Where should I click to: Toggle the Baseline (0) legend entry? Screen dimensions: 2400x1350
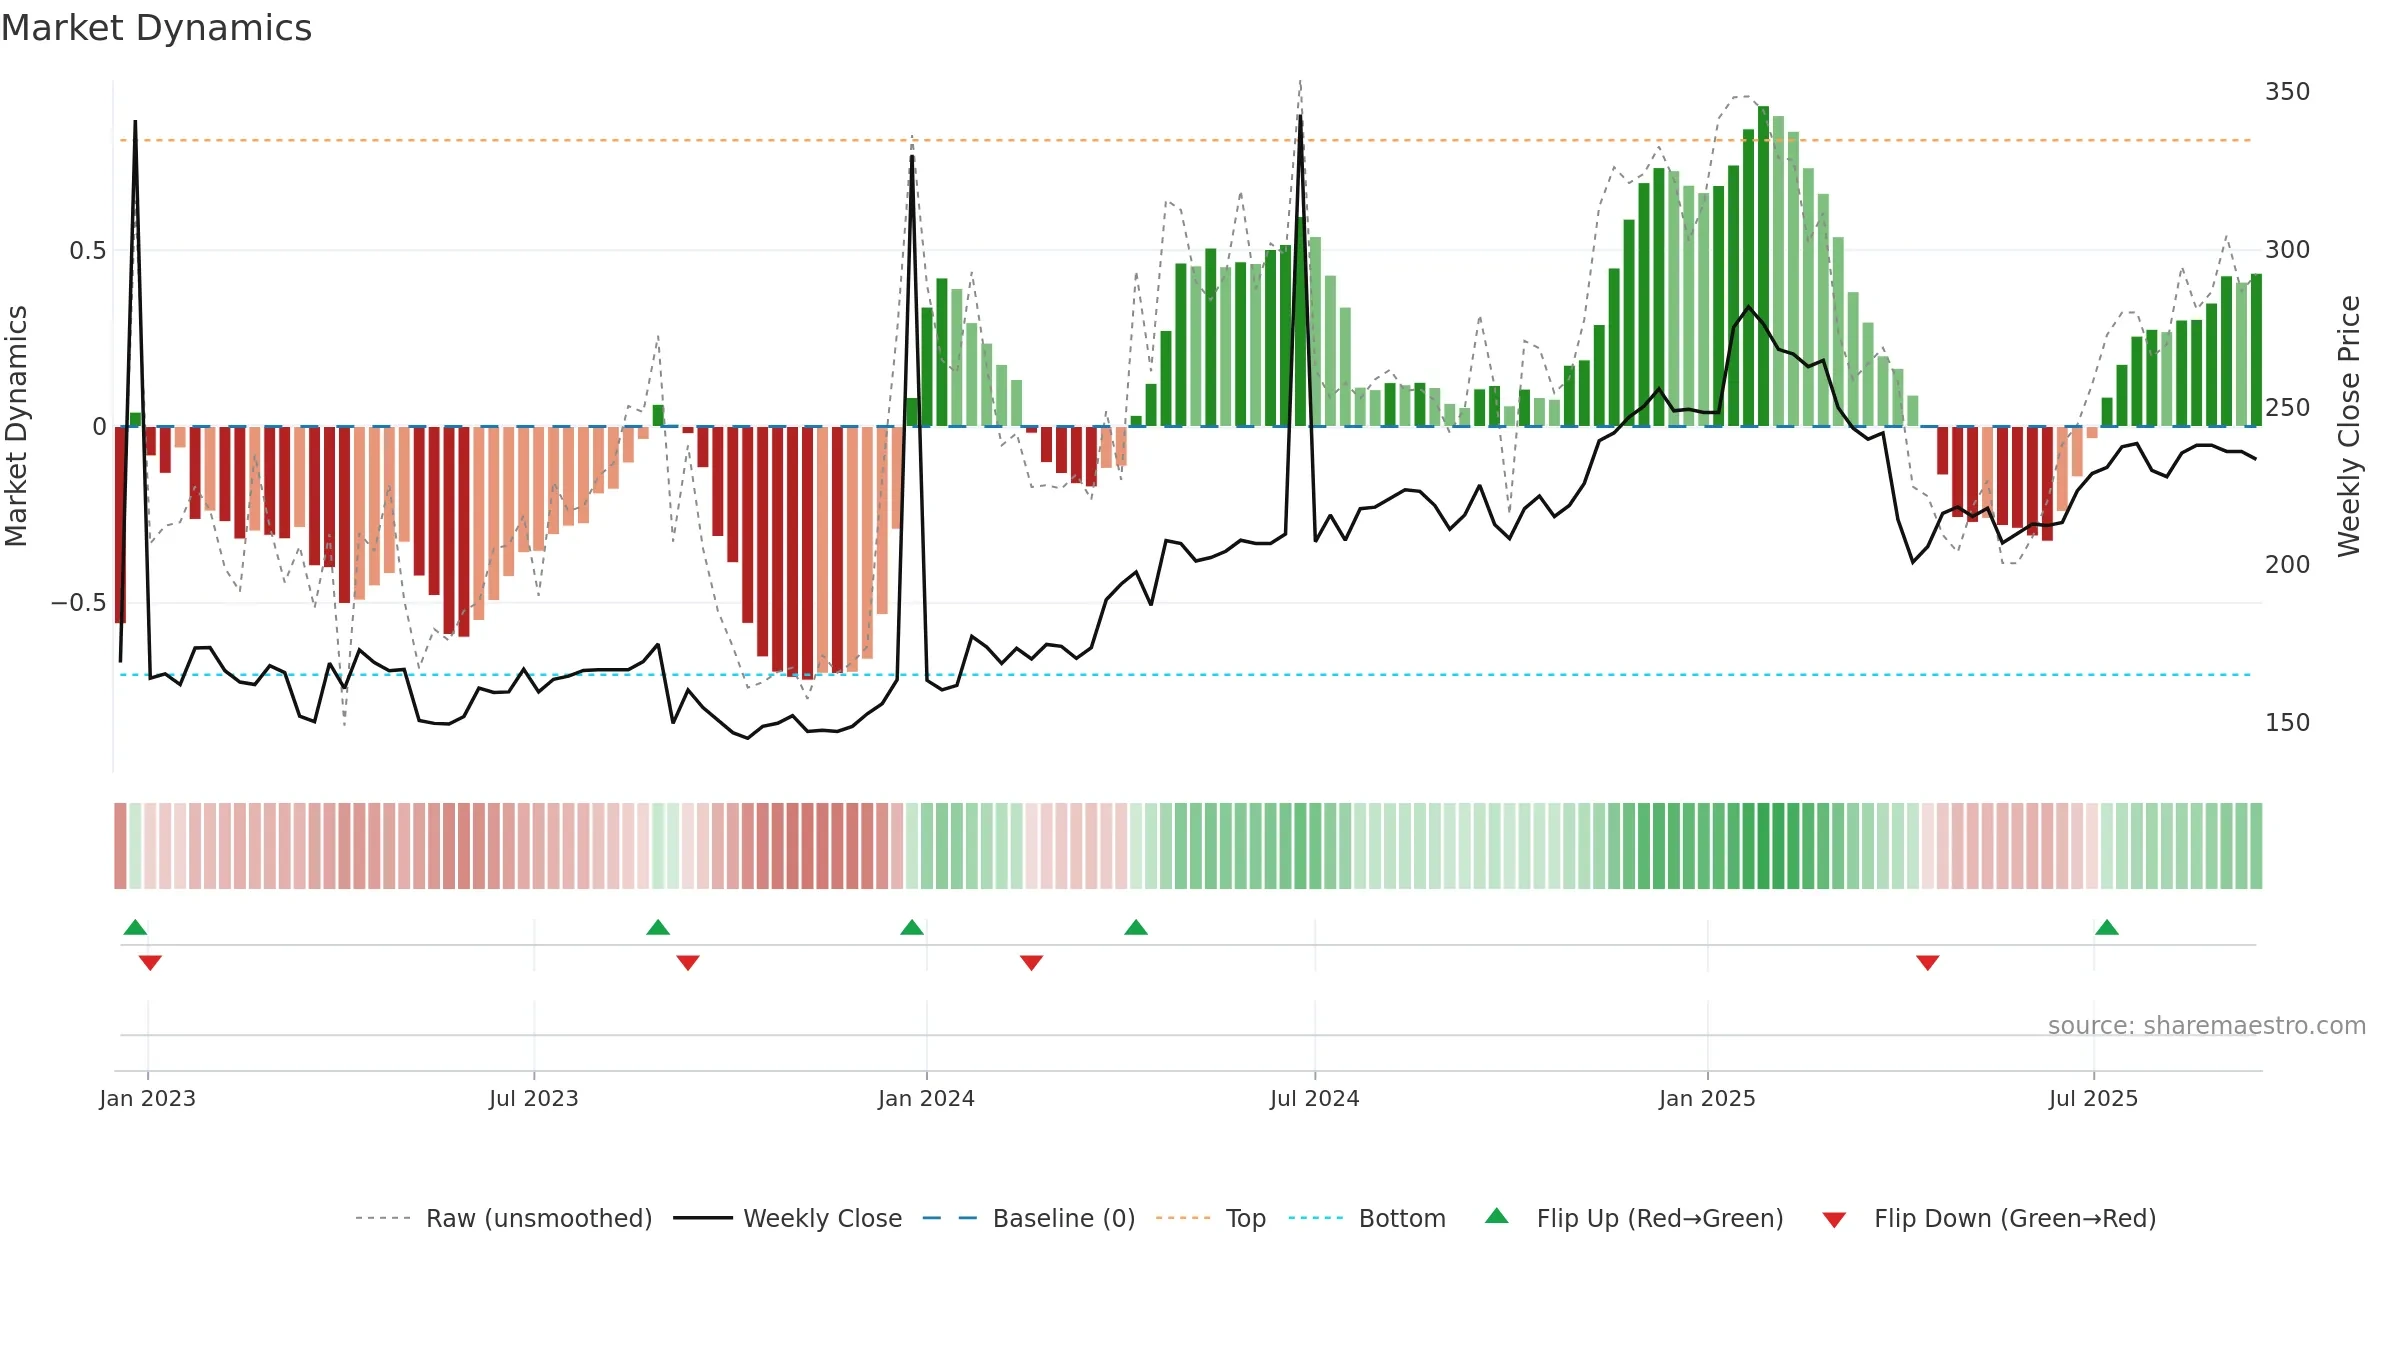point(1028,1218)
